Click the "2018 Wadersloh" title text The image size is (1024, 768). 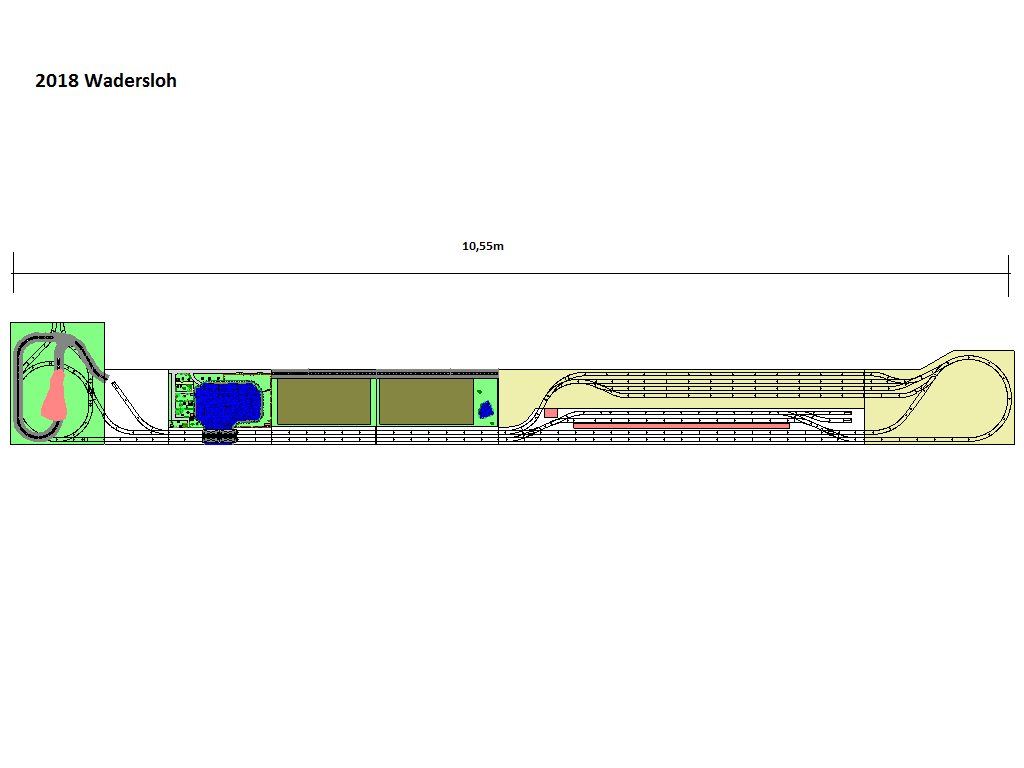tap(105, 81)
